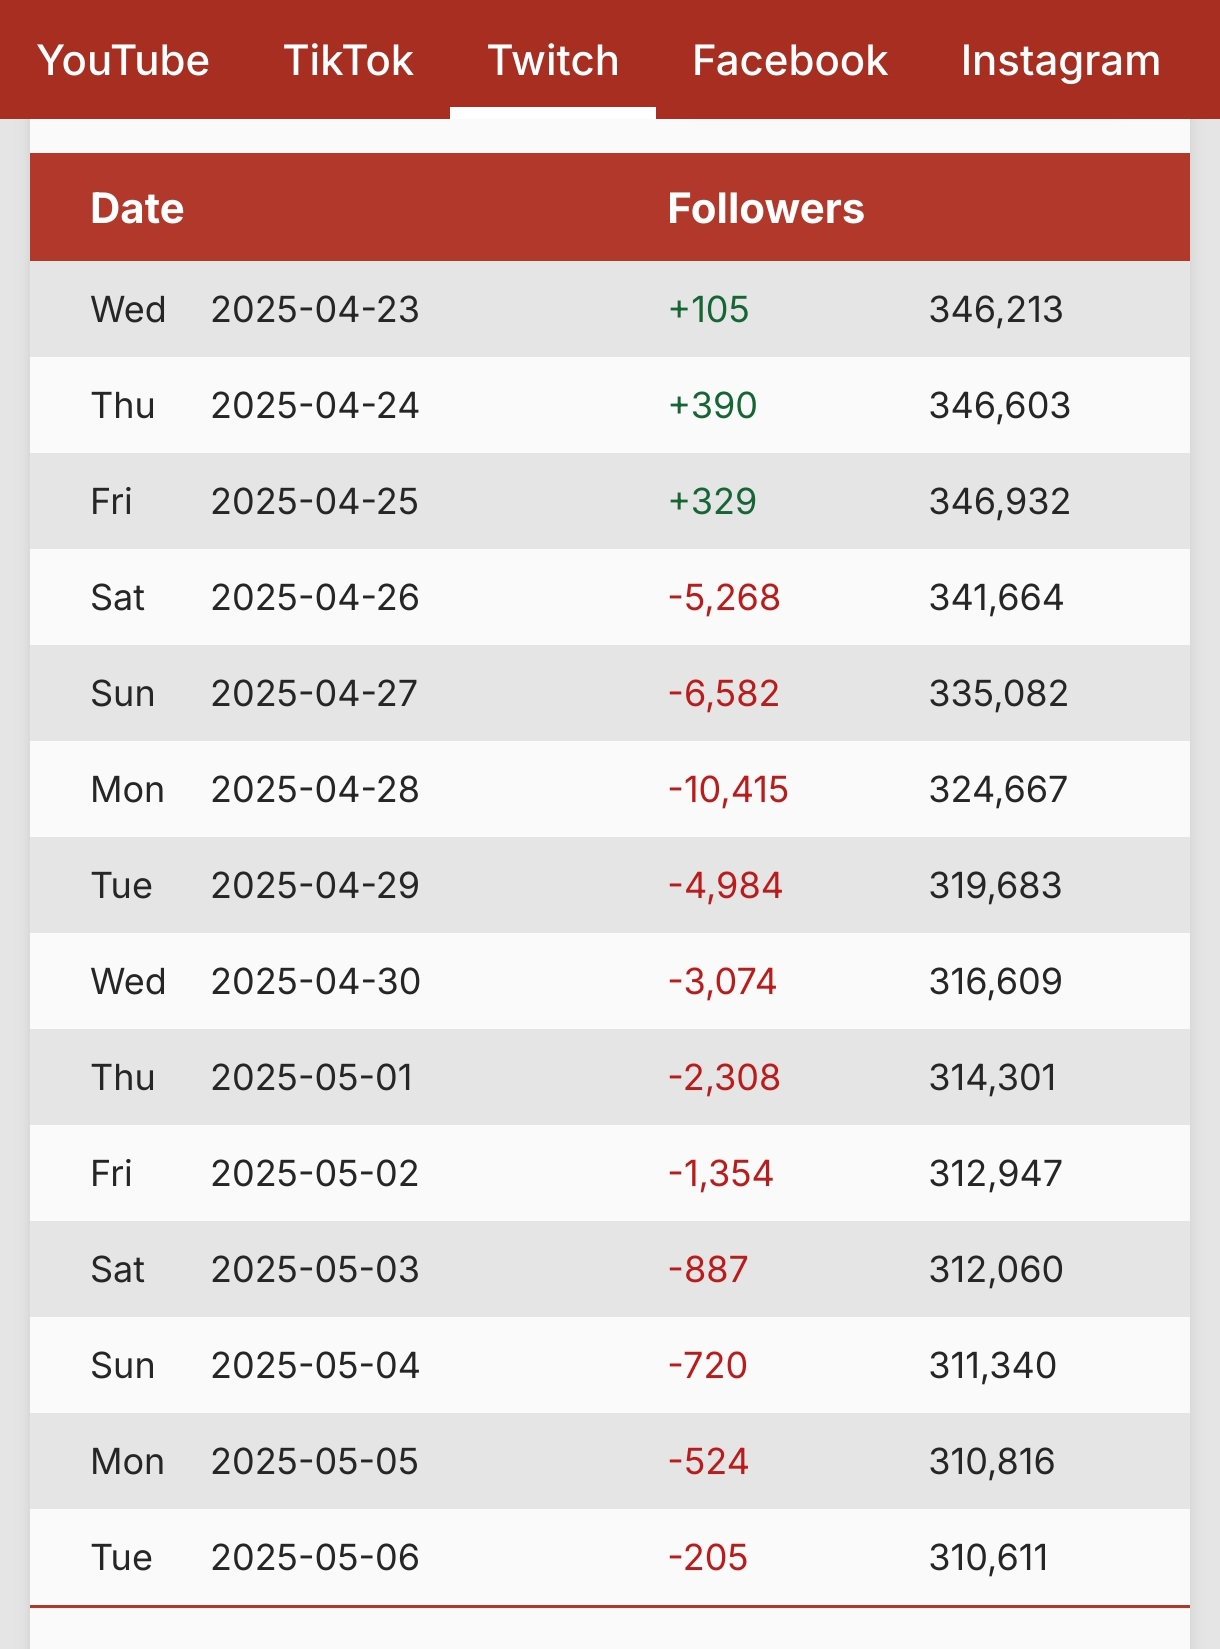
Task: Click the +390 follower change value
Action: pos(713,405)
